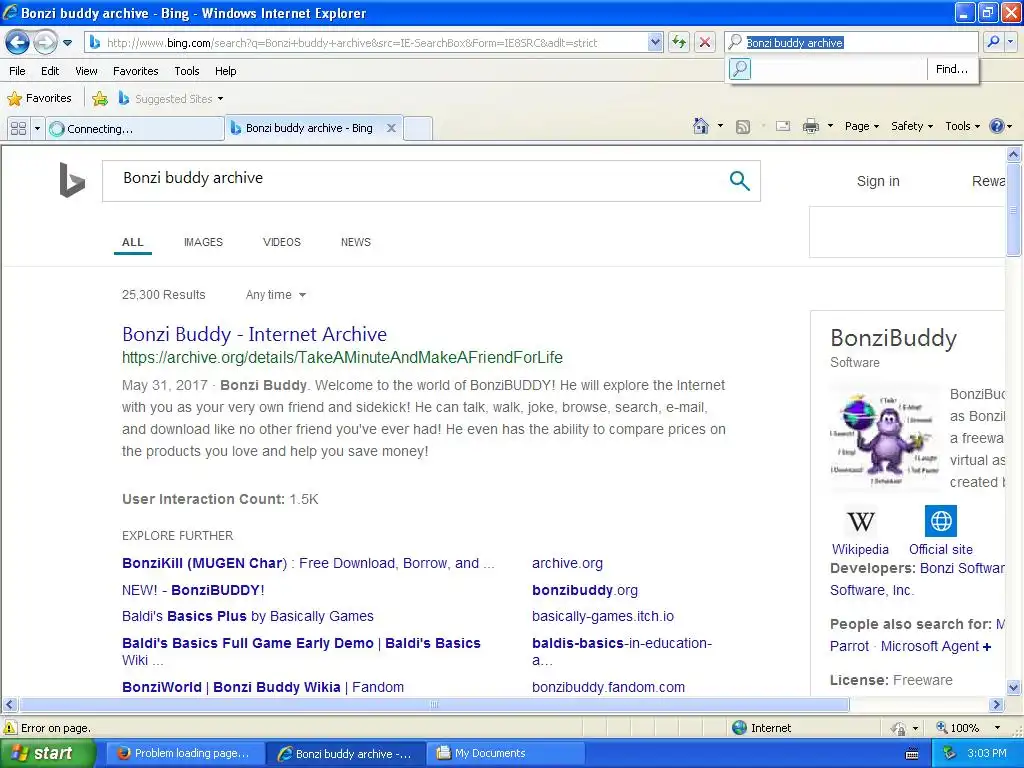Image resolution: width=1024 pixels, height=768 pixels.
Task: Click Find... in the search popup
Action: pos(952,69)
